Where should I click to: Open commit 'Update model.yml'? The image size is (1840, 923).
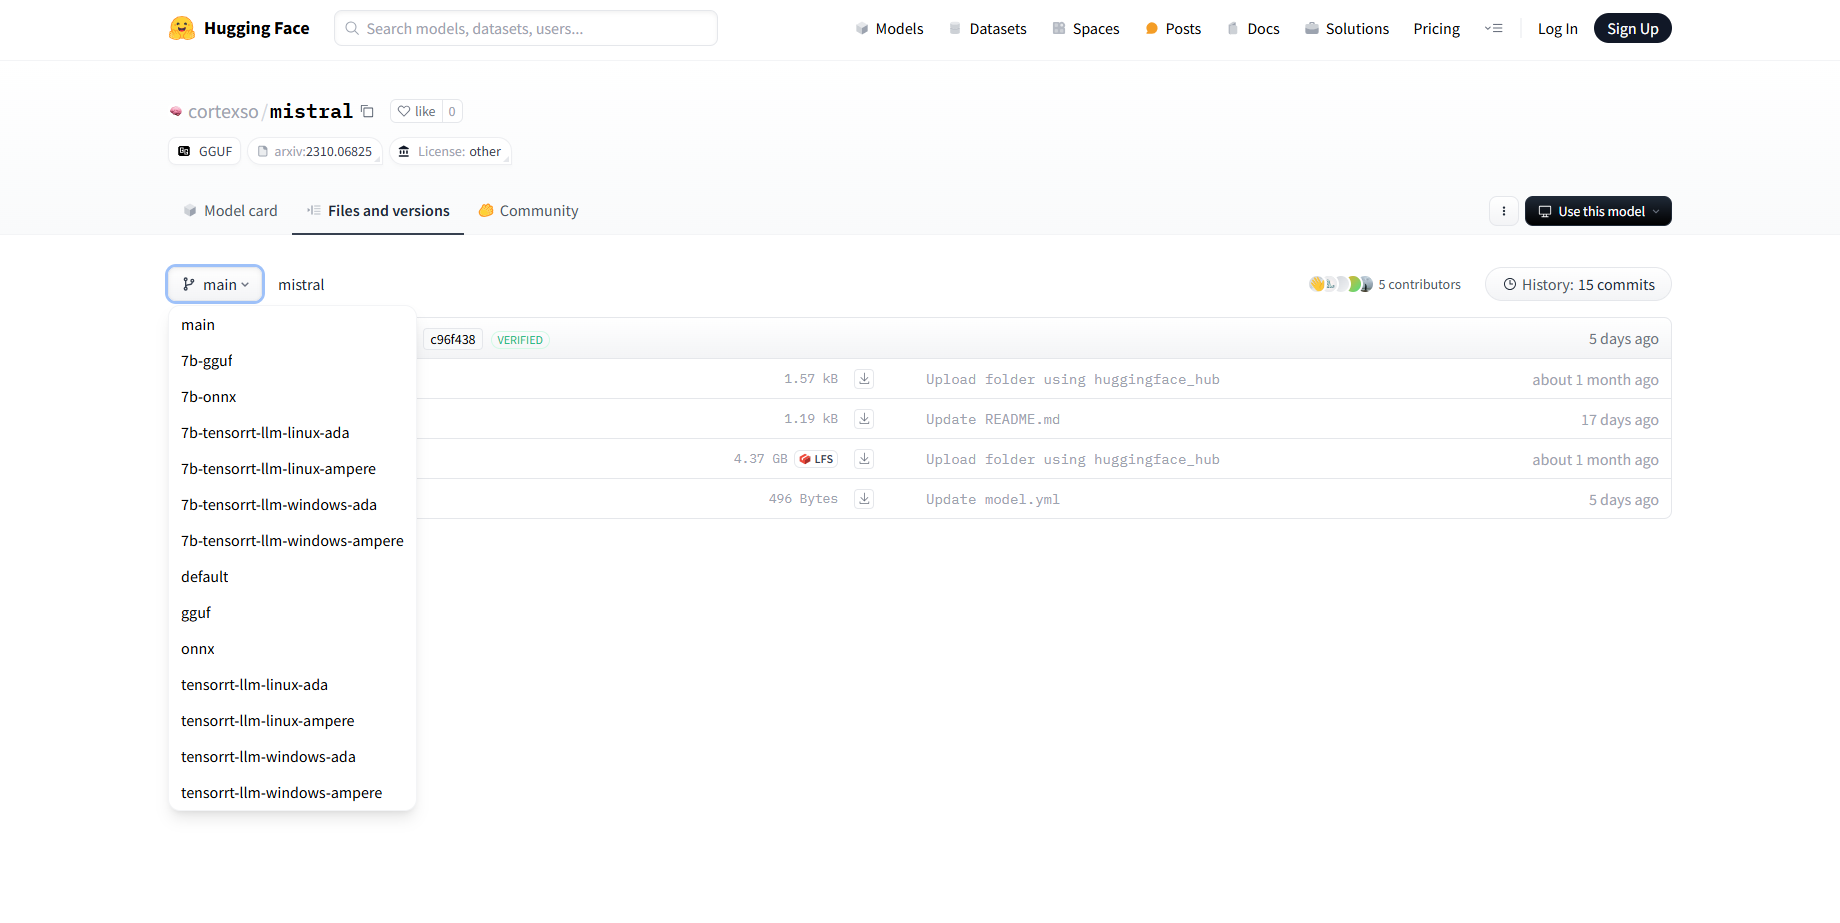[993, 499]
